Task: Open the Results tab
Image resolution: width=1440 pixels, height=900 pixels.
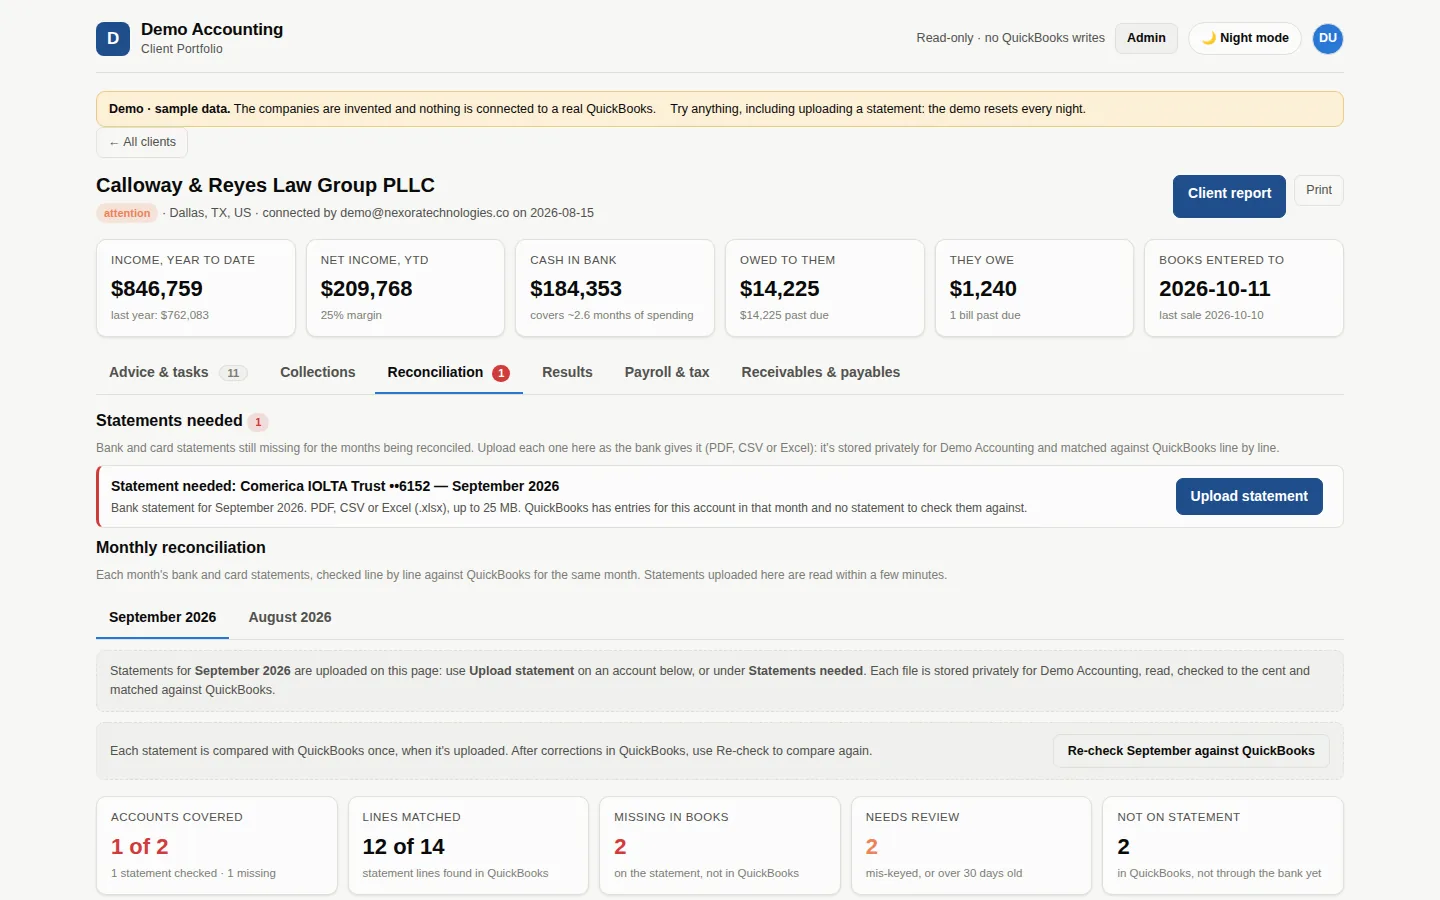Action: (x=567, y=372)
